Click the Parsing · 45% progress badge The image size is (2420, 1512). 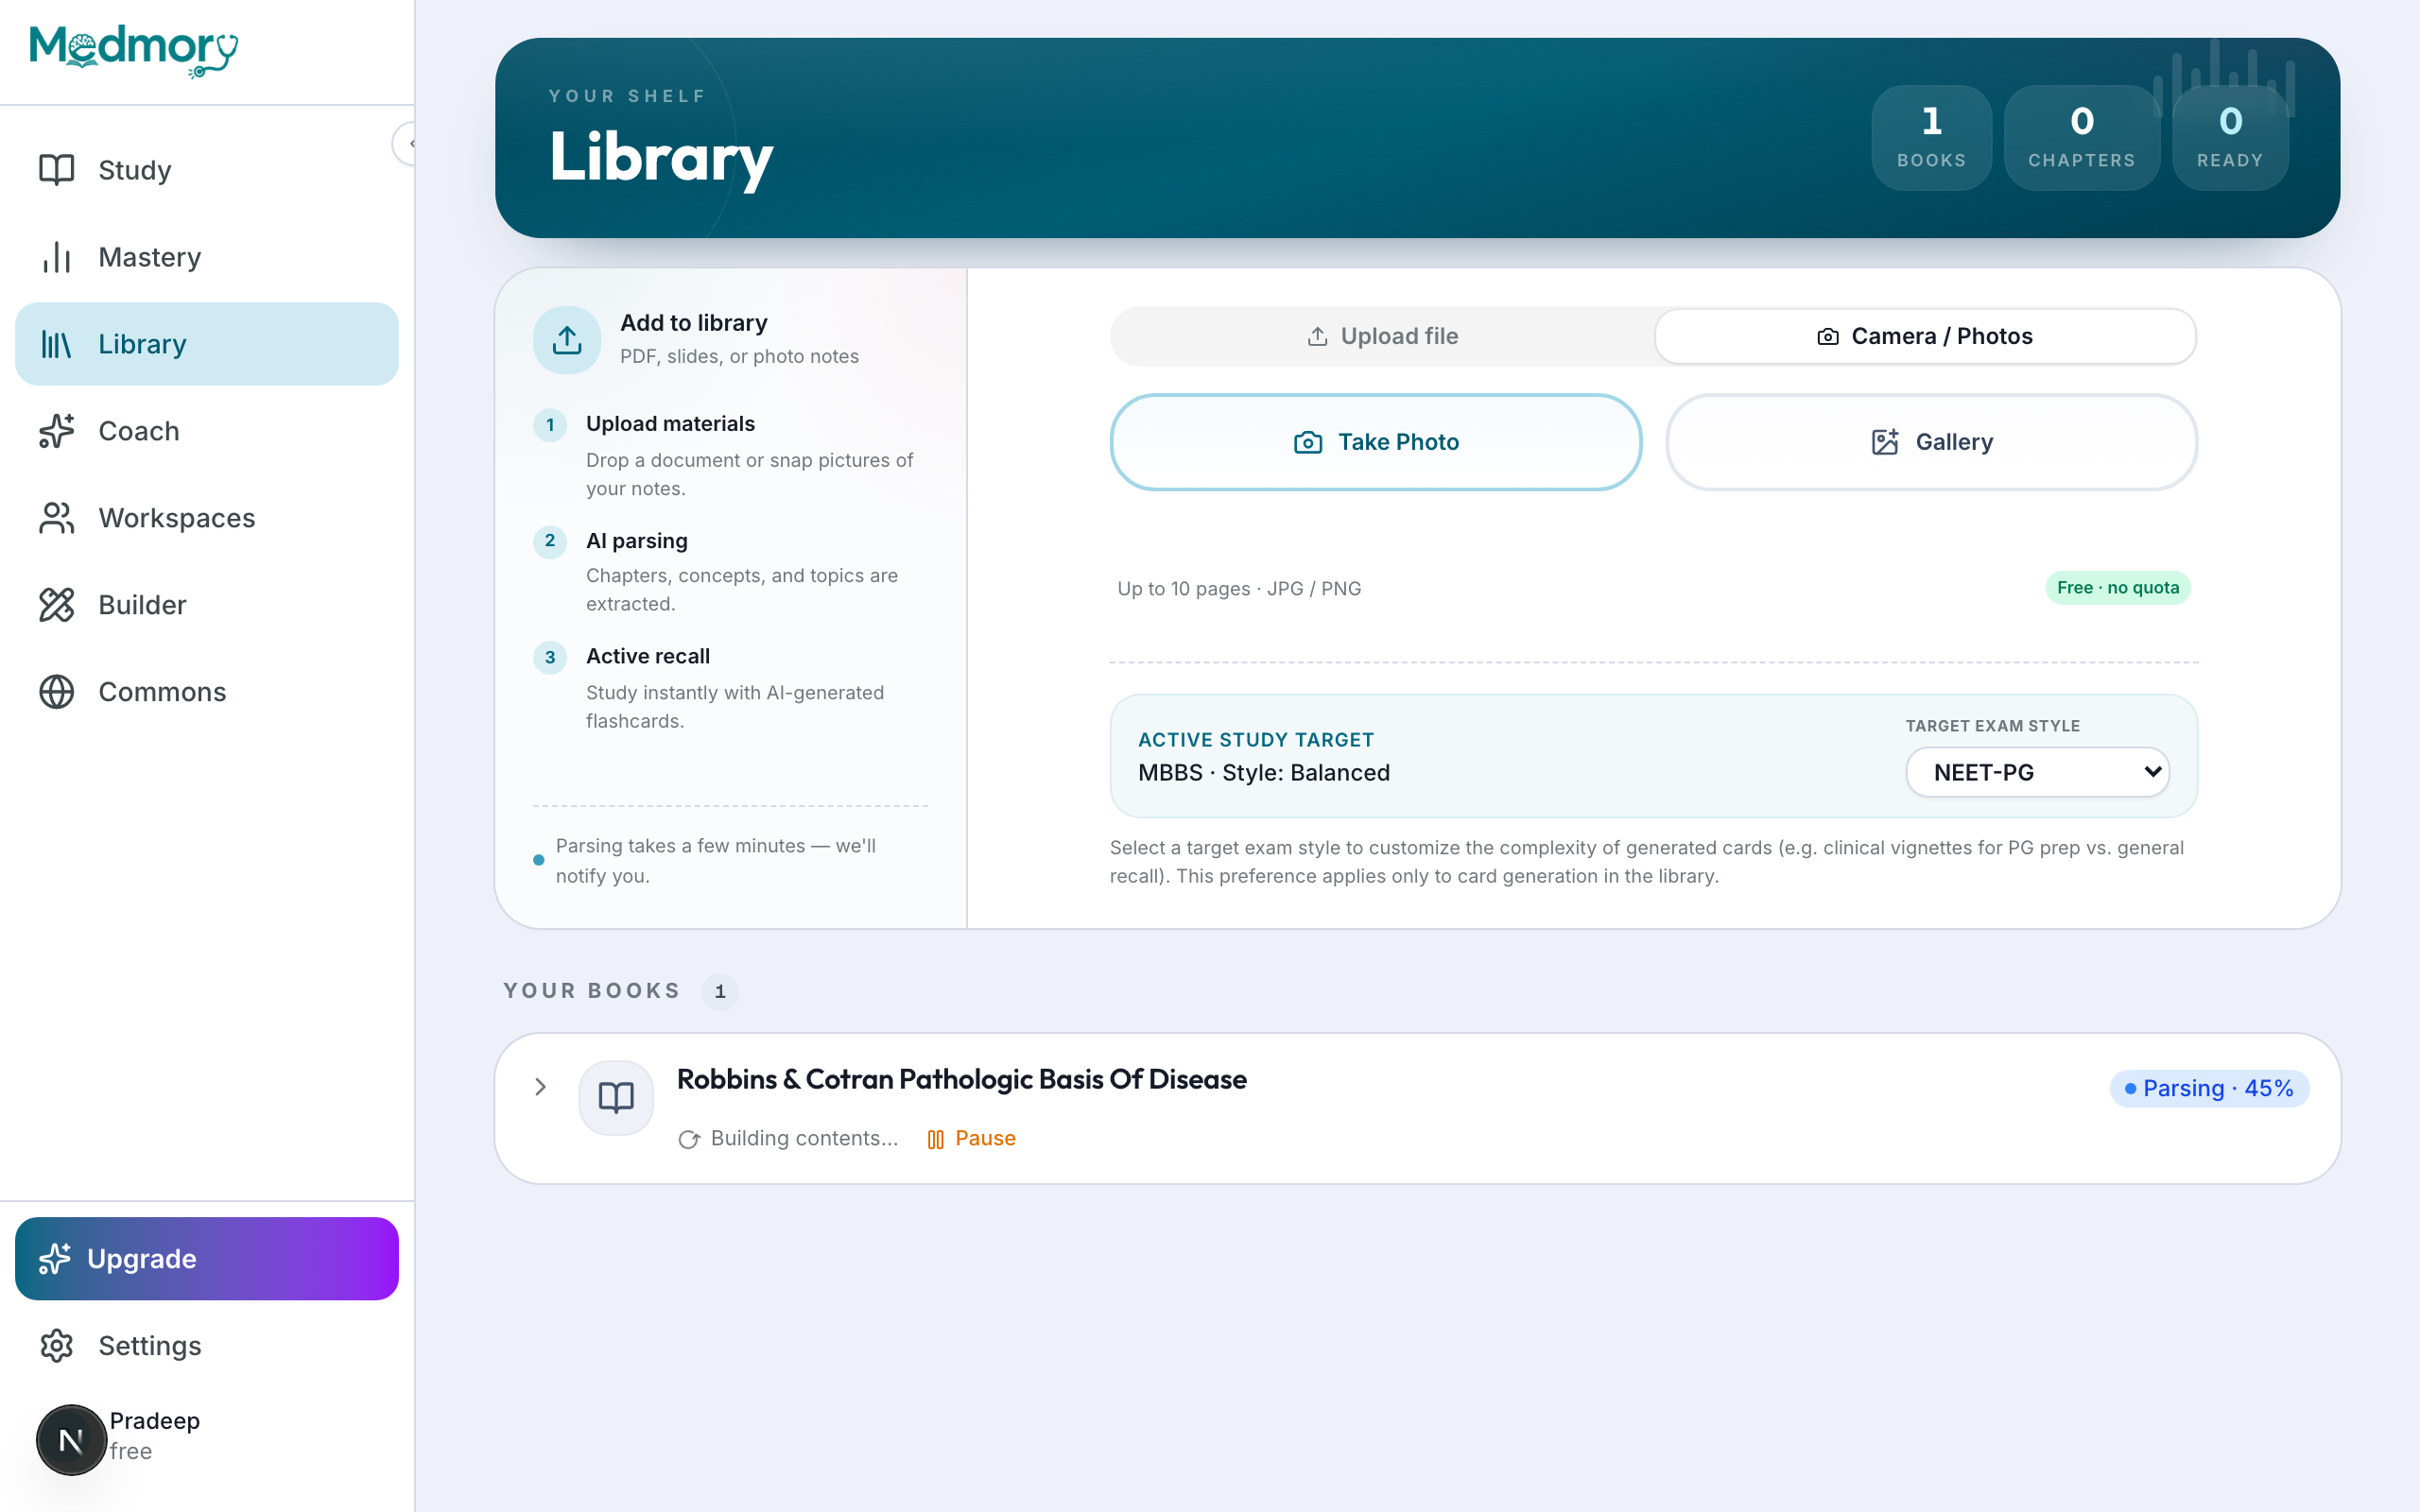[2209, 1088]
